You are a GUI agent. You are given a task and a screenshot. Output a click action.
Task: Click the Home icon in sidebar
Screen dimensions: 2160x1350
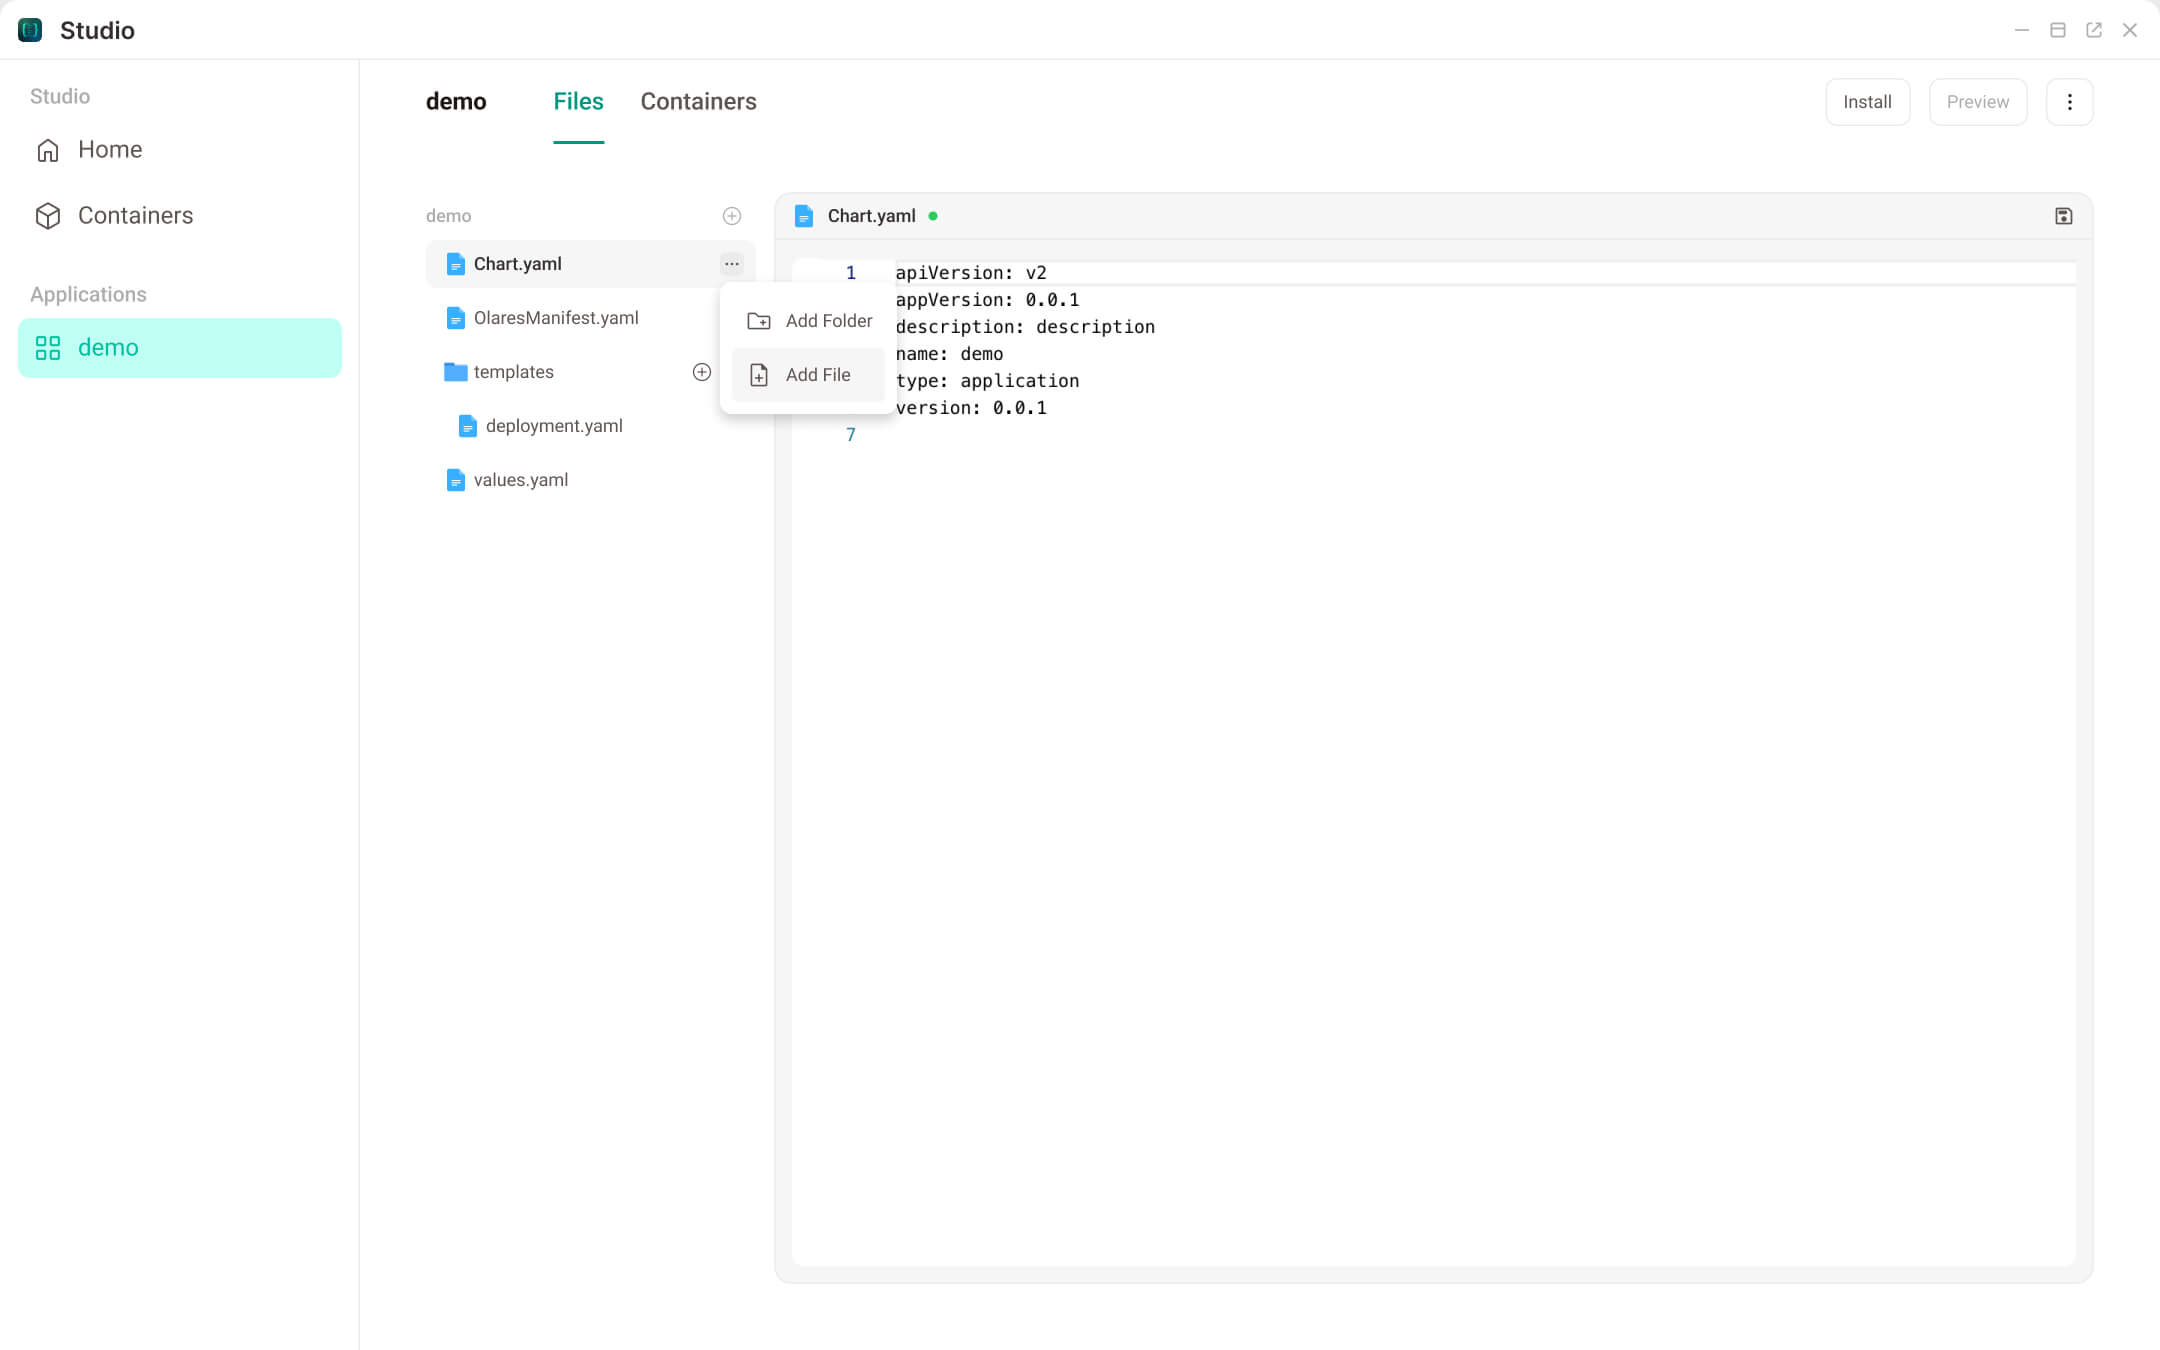[47, 150]
